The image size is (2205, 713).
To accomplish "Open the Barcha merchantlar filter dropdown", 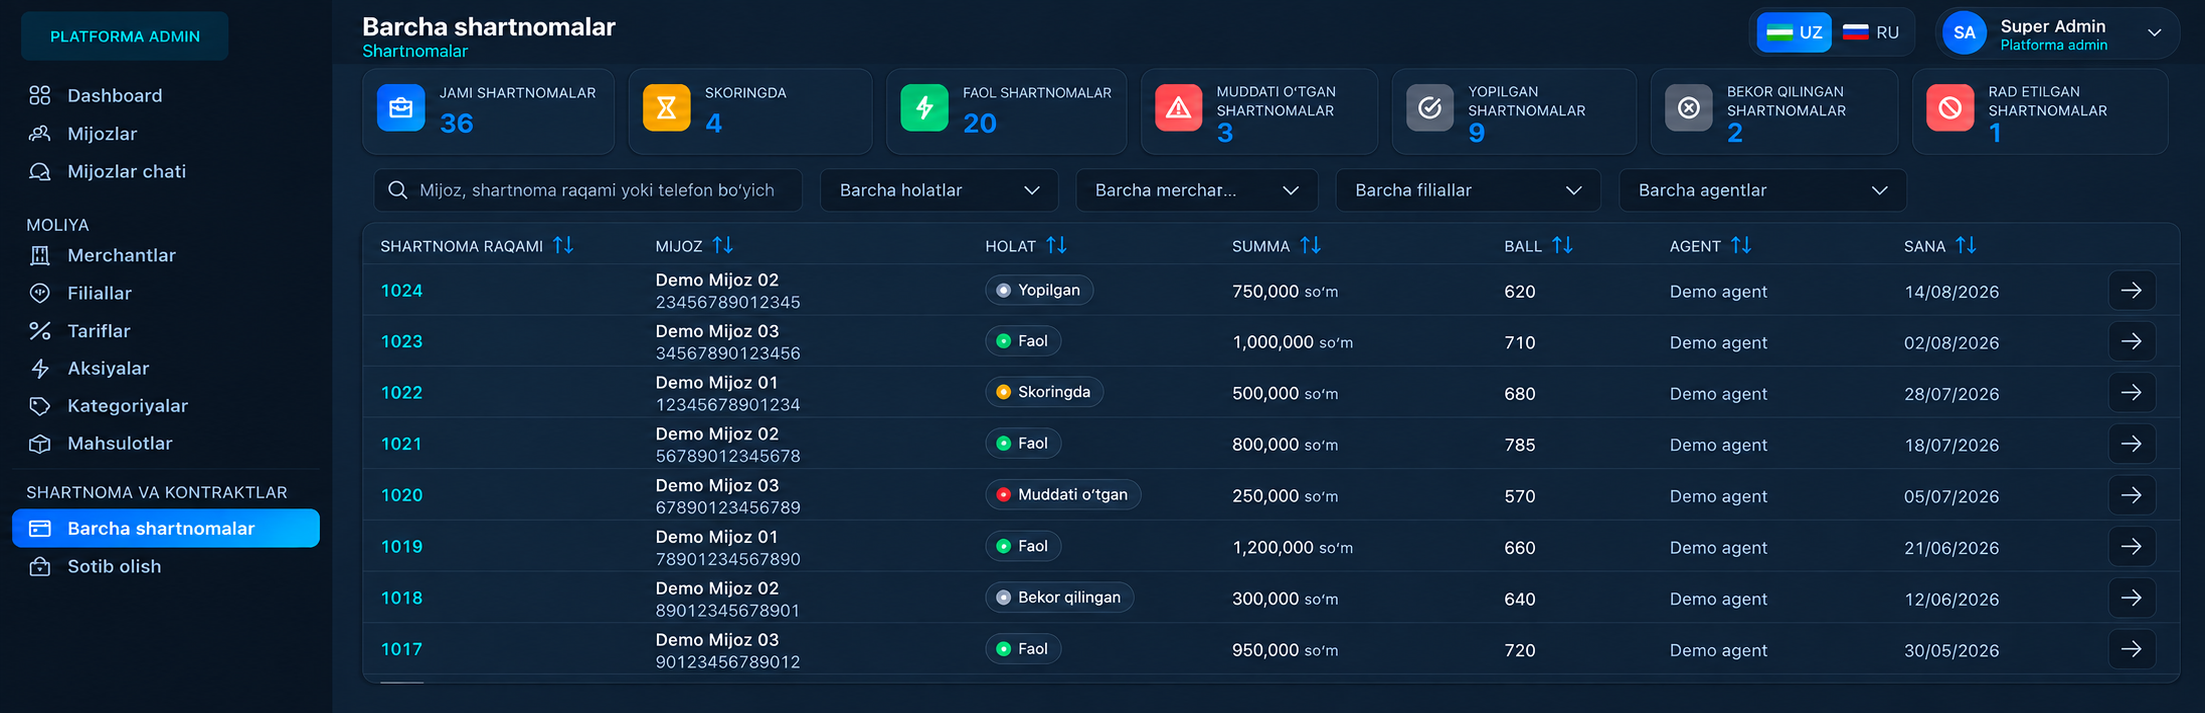I will click(1197, 190).
